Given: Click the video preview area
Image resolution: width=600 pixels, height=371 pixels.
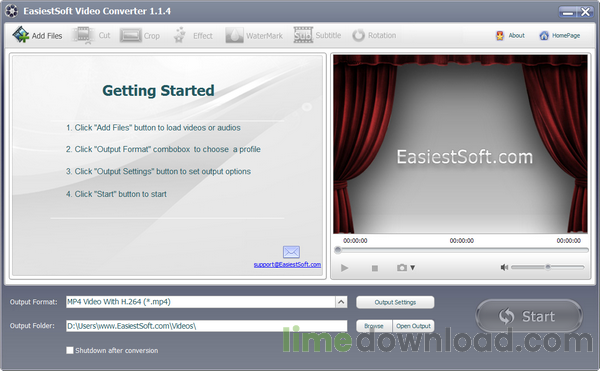Looking at the screenshot, I should (460, 144).
